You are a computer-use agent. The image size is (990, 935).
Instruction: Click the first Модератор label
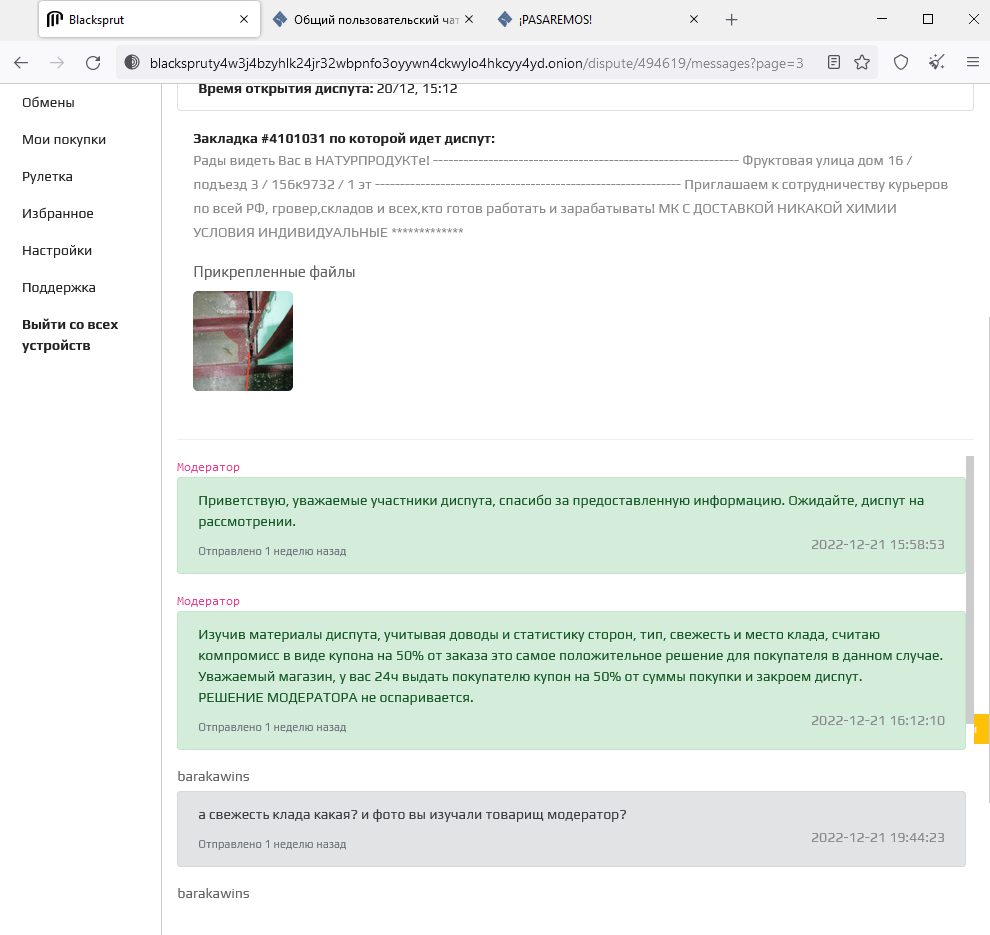coord(208,467)
